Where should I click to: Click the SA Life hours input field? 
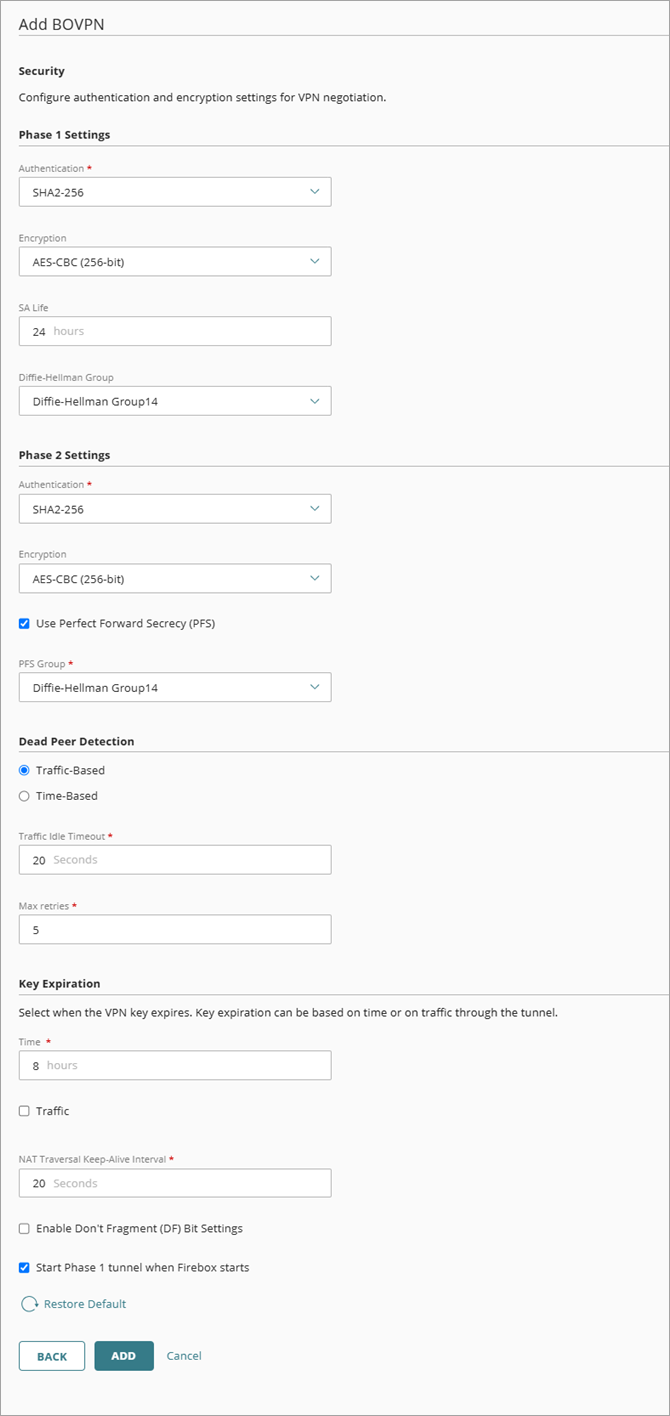175,330
